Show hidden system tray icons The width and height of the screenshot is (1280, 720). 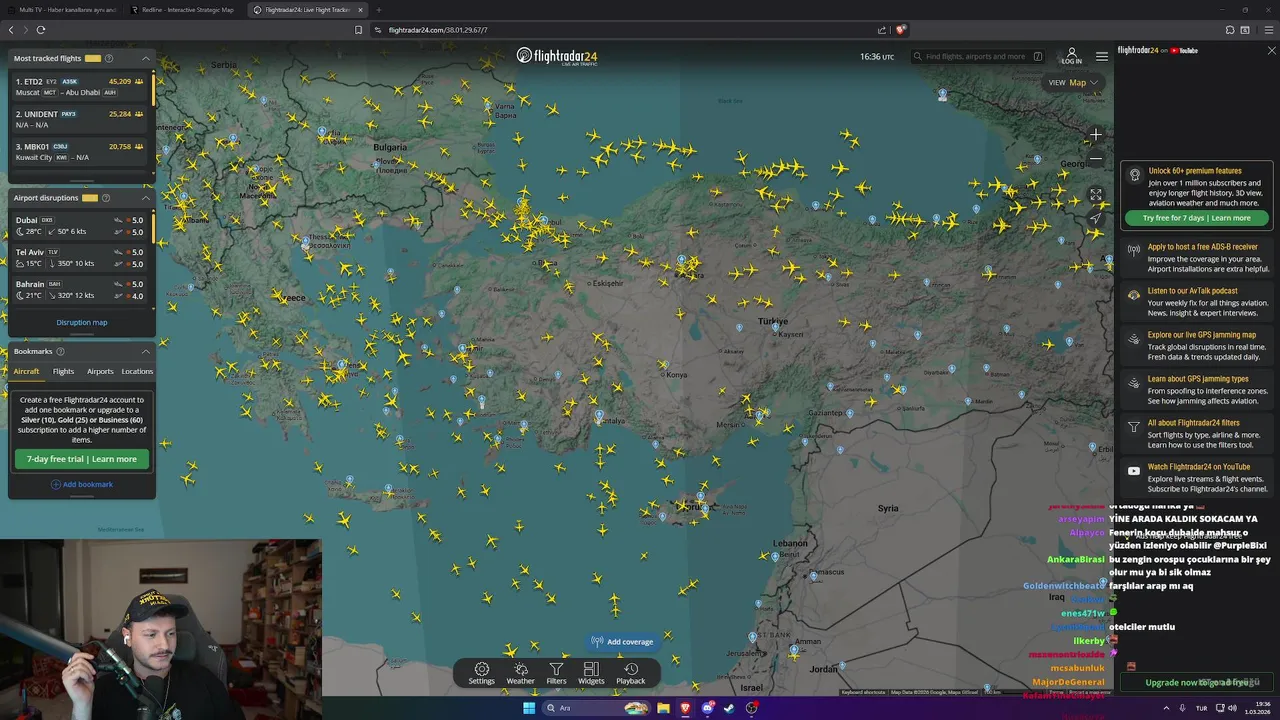(x=1166, y=708)
